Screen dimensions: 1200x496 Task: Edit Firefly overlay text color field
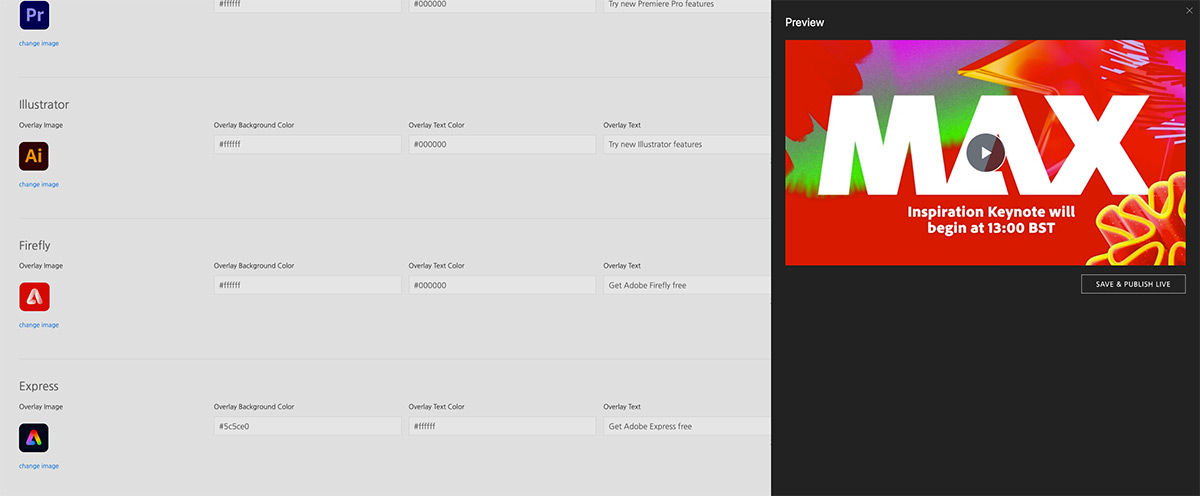pyautogui.click(x=502, y=285)
